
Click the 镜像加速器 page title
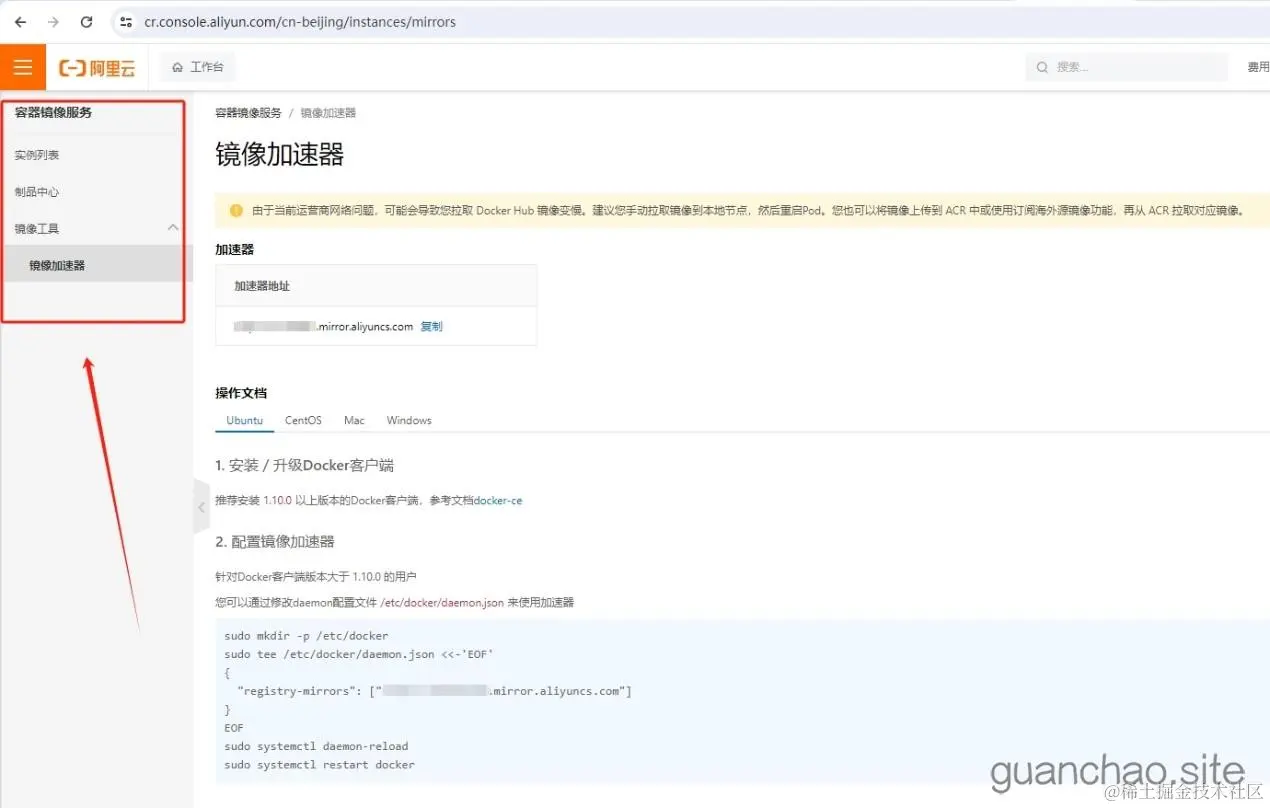[279, 154]
